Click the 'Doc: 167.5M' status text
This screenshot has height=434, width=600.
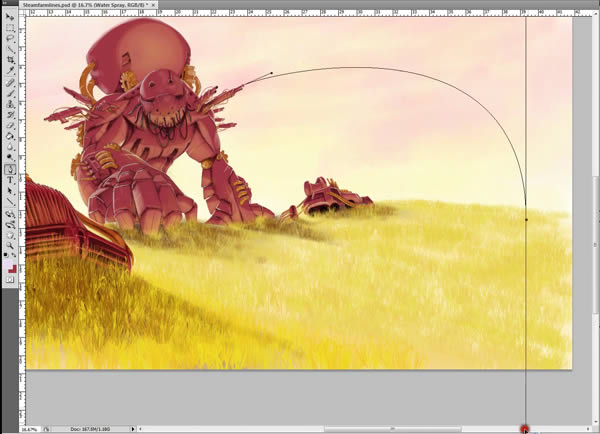(90, 429)
